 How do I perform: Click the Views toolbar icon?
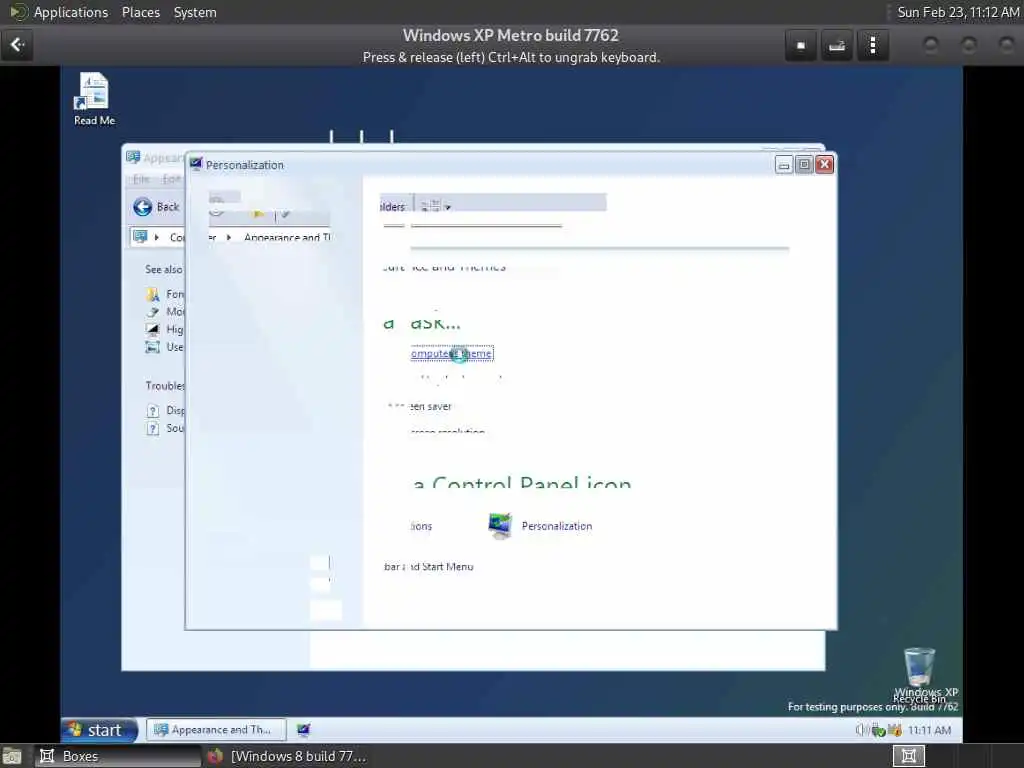coord(430,206)
